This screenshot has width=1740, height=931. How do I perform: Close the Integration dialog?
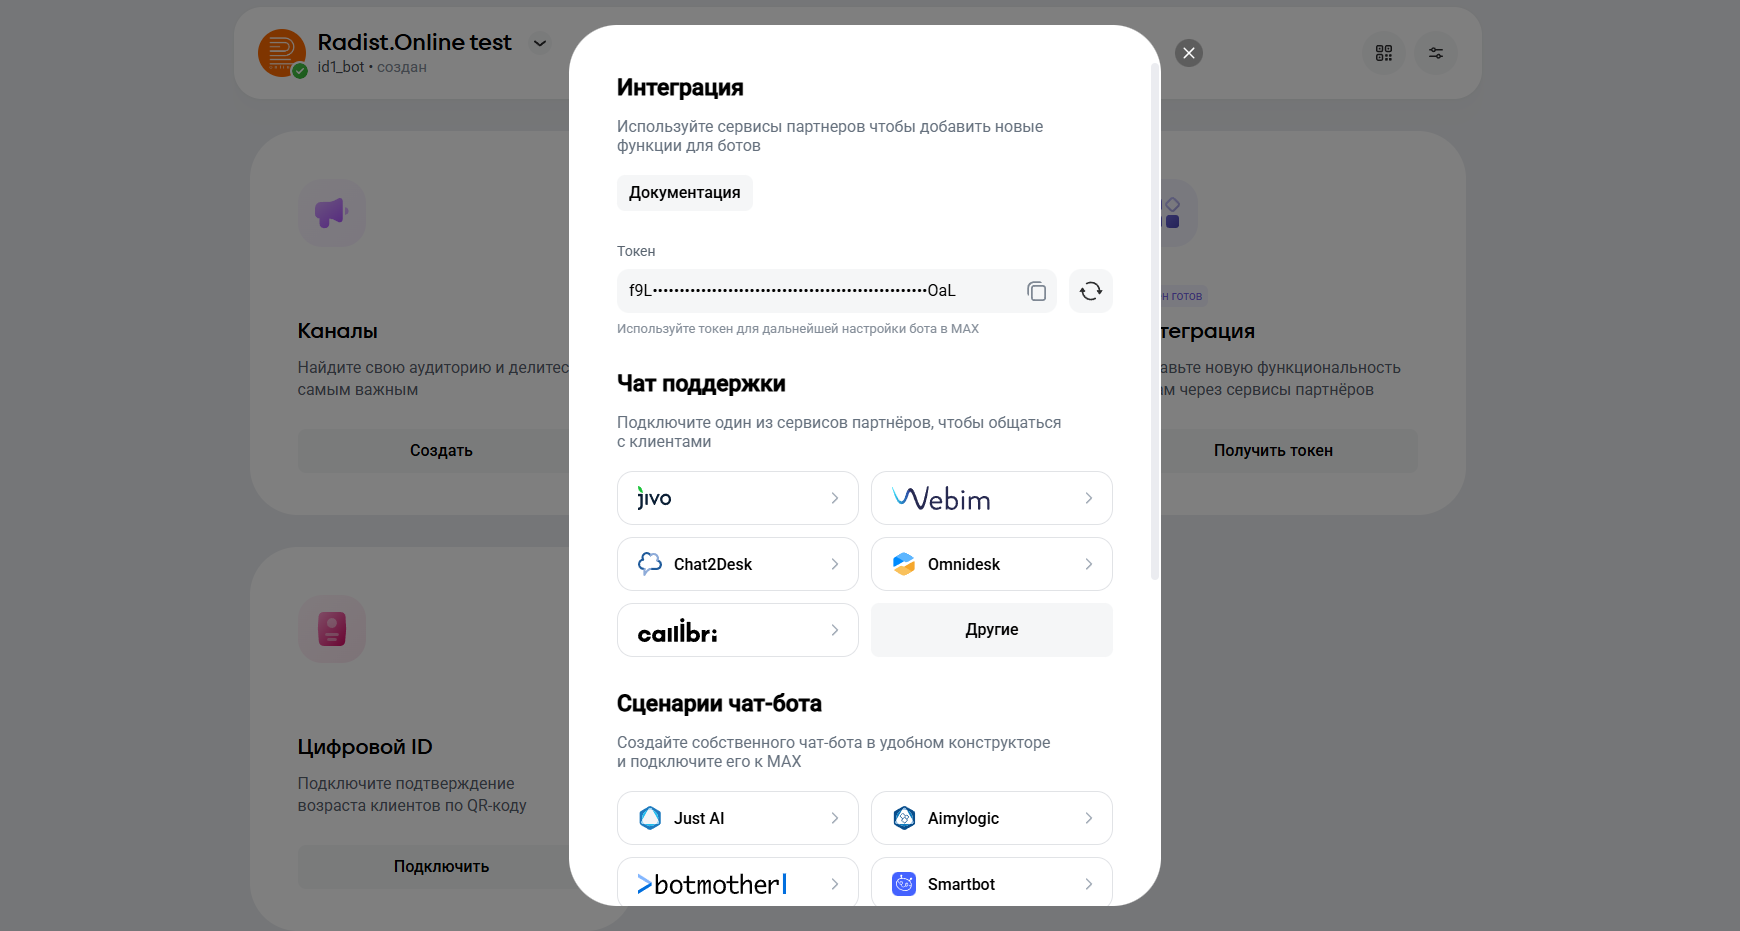point(1188,53)
